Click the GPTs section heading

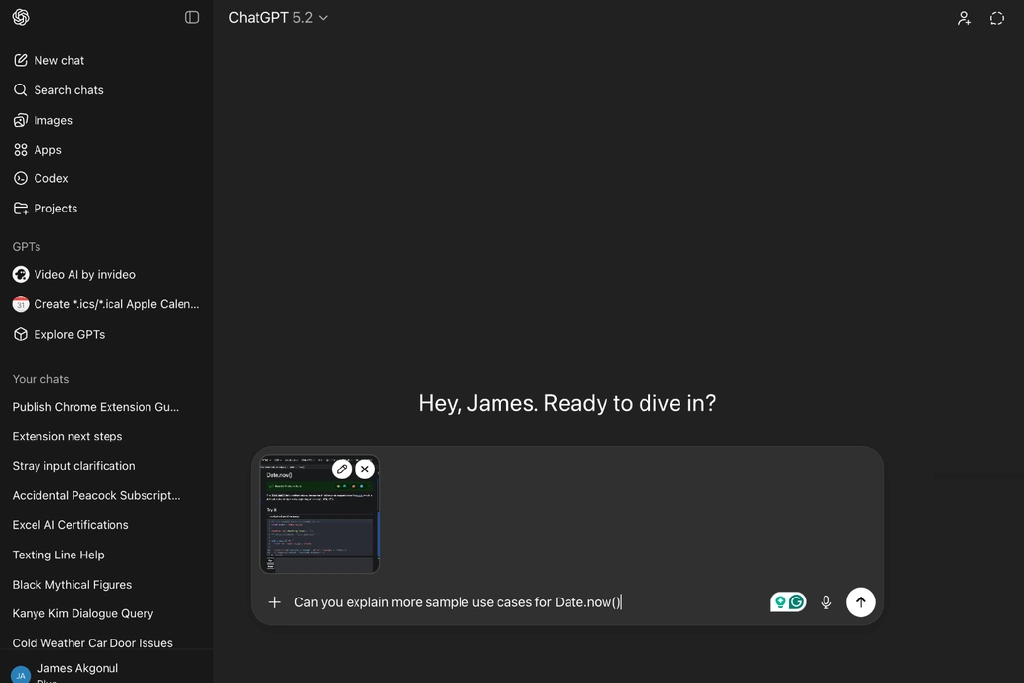26,246
